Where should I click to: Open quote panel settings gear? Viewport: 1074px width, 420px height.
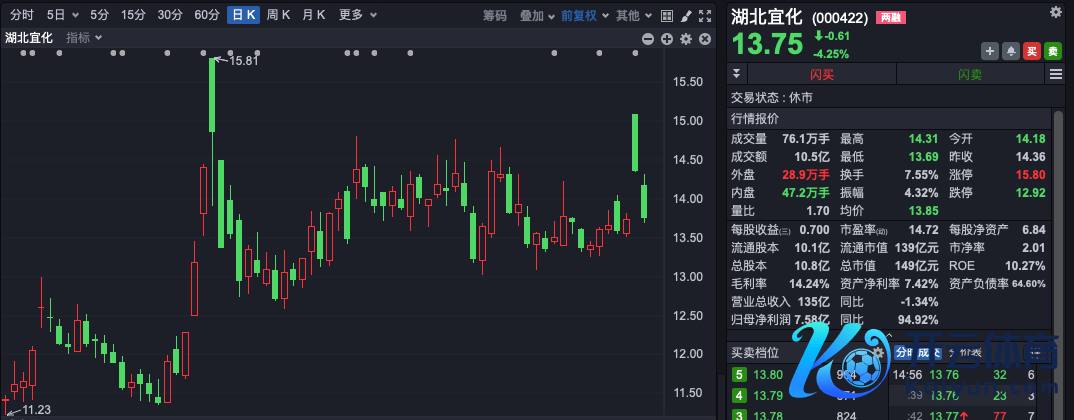1056,12
